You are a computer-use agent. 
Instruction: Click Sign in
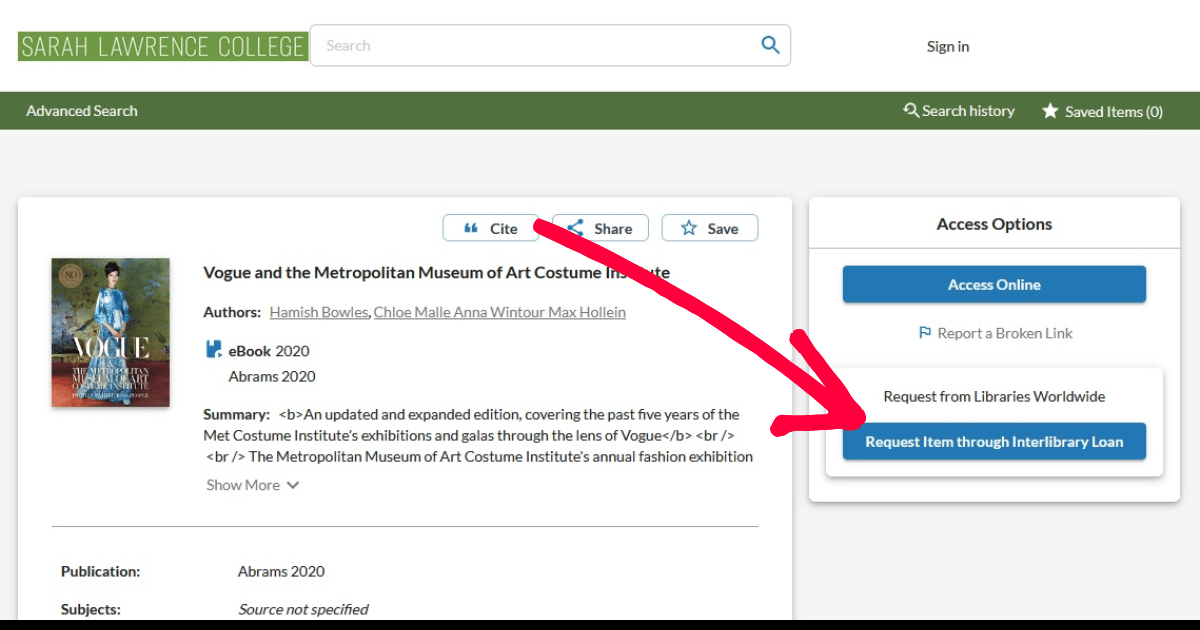tap(948, 46)
